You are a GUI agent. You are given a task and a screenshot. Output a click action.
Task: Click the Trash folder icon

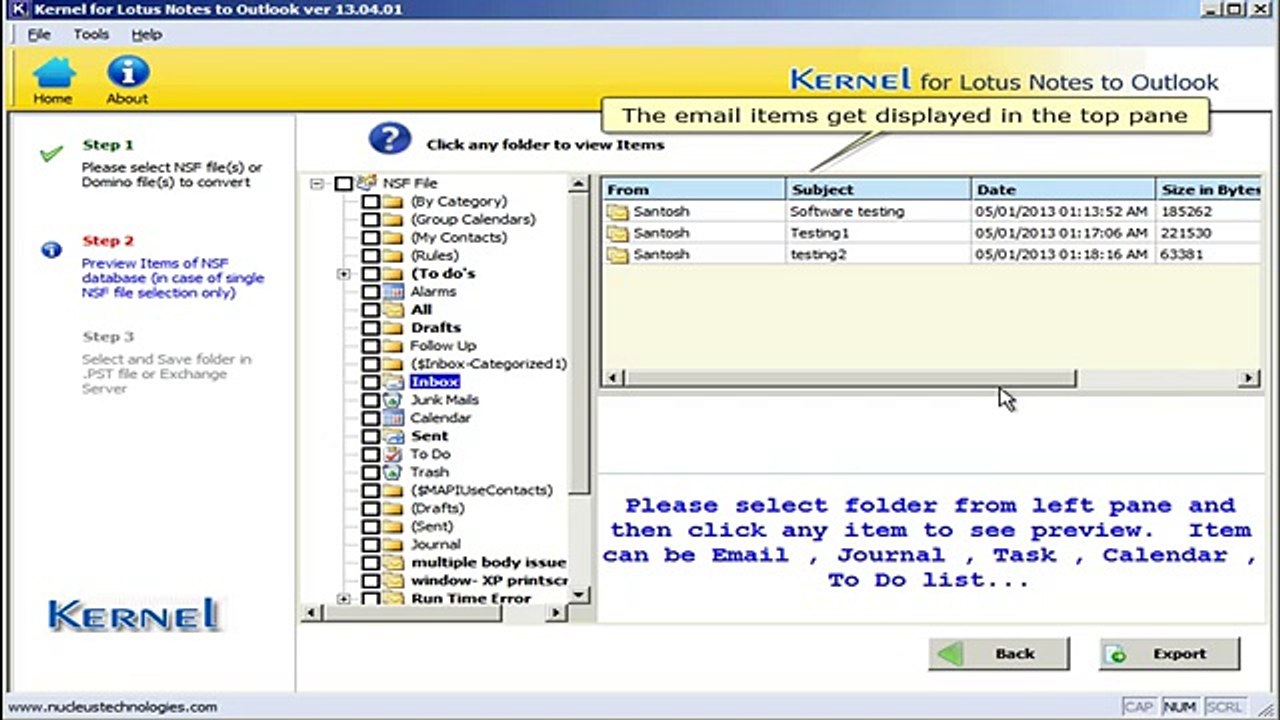point(393,471)
